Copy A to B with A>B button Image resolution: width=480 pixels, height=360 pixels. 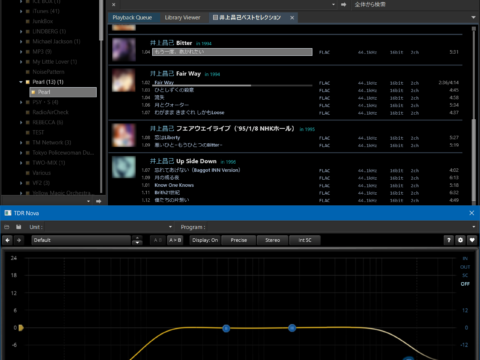point(175,240)
